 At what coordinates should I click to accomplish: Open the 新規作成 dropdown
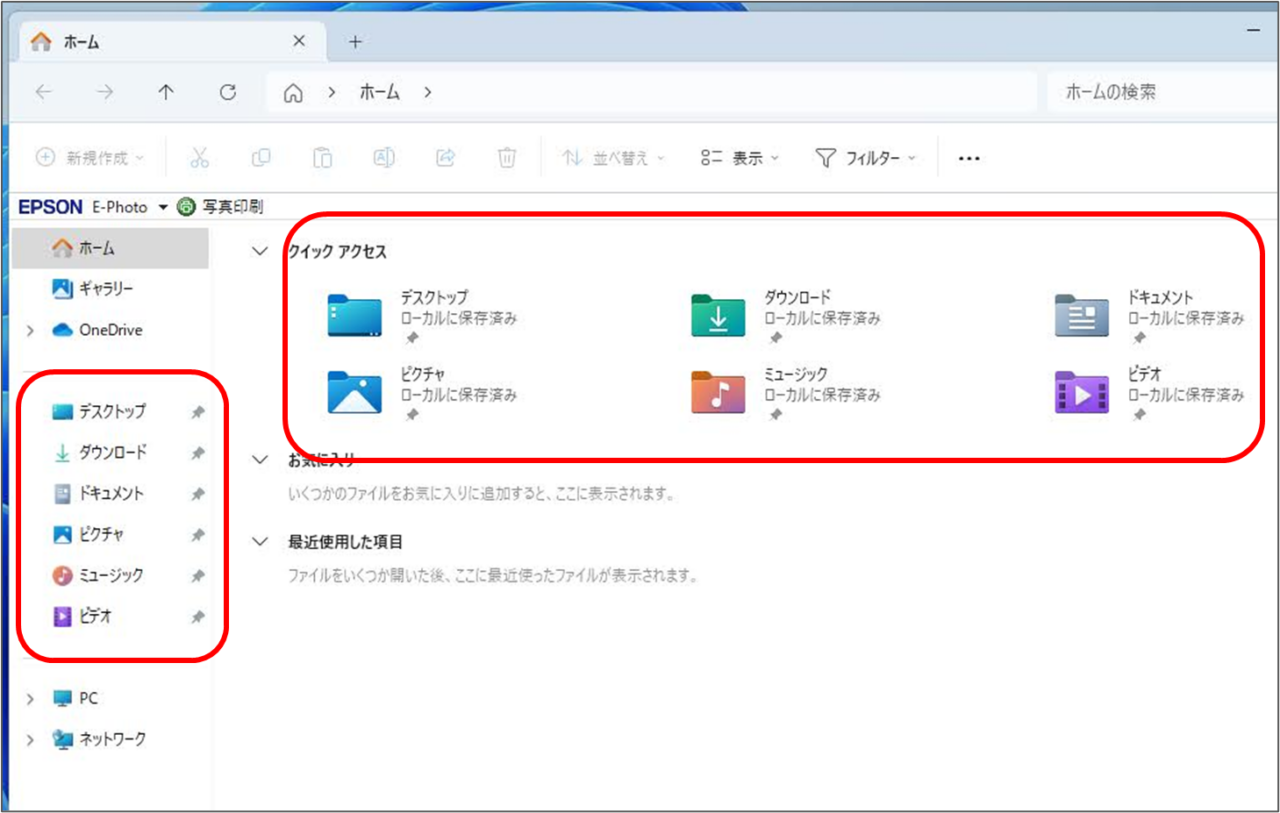(x=90, y=158)
